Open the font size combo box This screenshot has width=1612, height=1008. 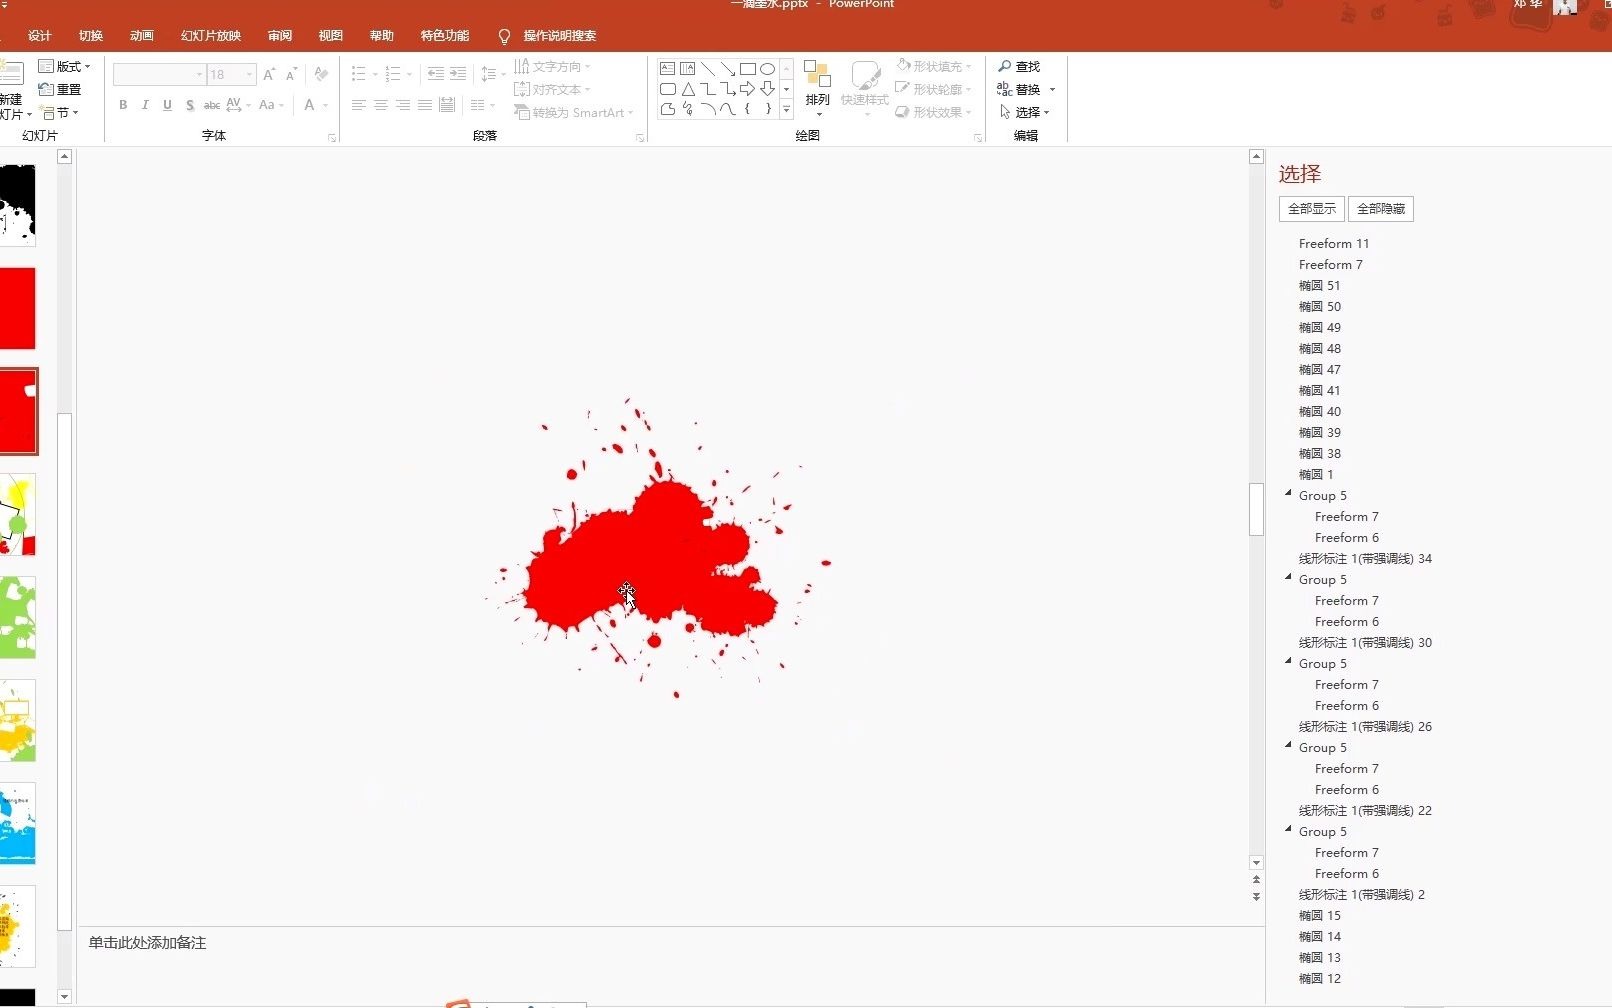(x=231, y=74)
